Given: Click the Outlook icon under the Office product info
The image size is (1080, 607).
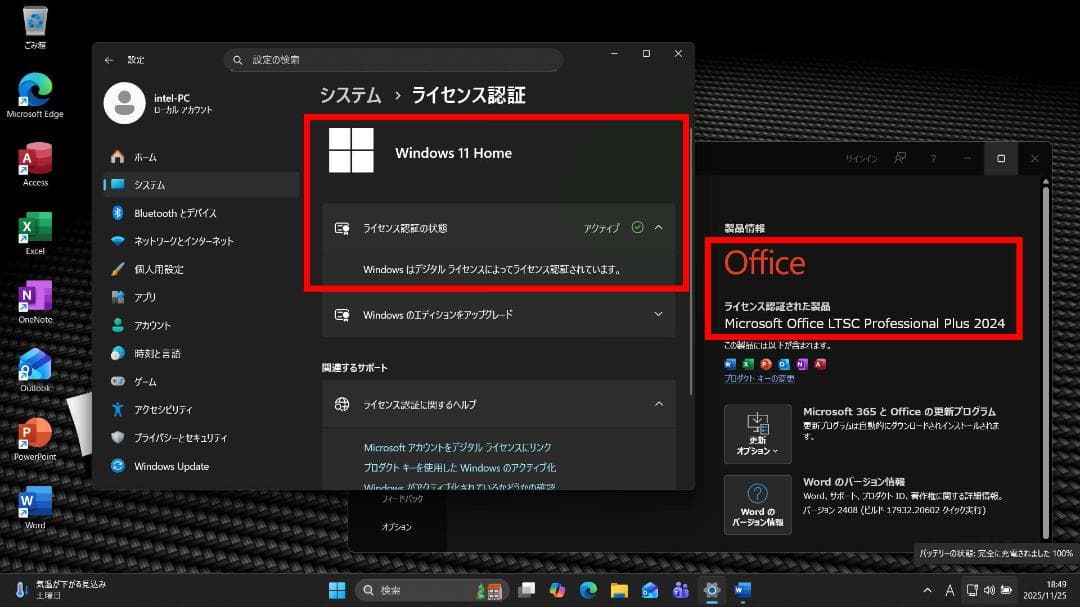Looking at the screenshot, I should (783, 365).
